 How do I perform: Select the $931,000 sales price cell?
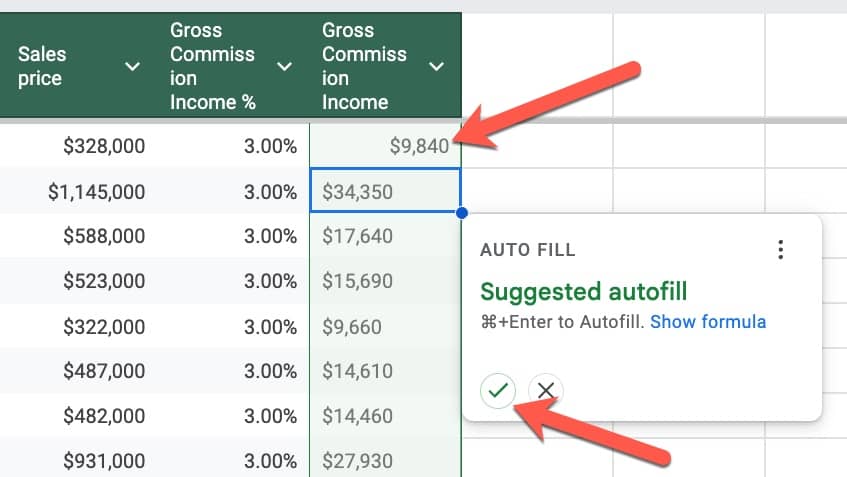[x=79, y=458]
